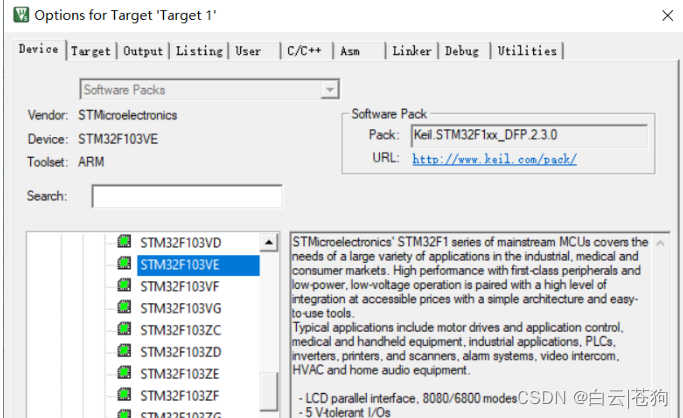Open the keil.com/pack URL link

(494, 159)
